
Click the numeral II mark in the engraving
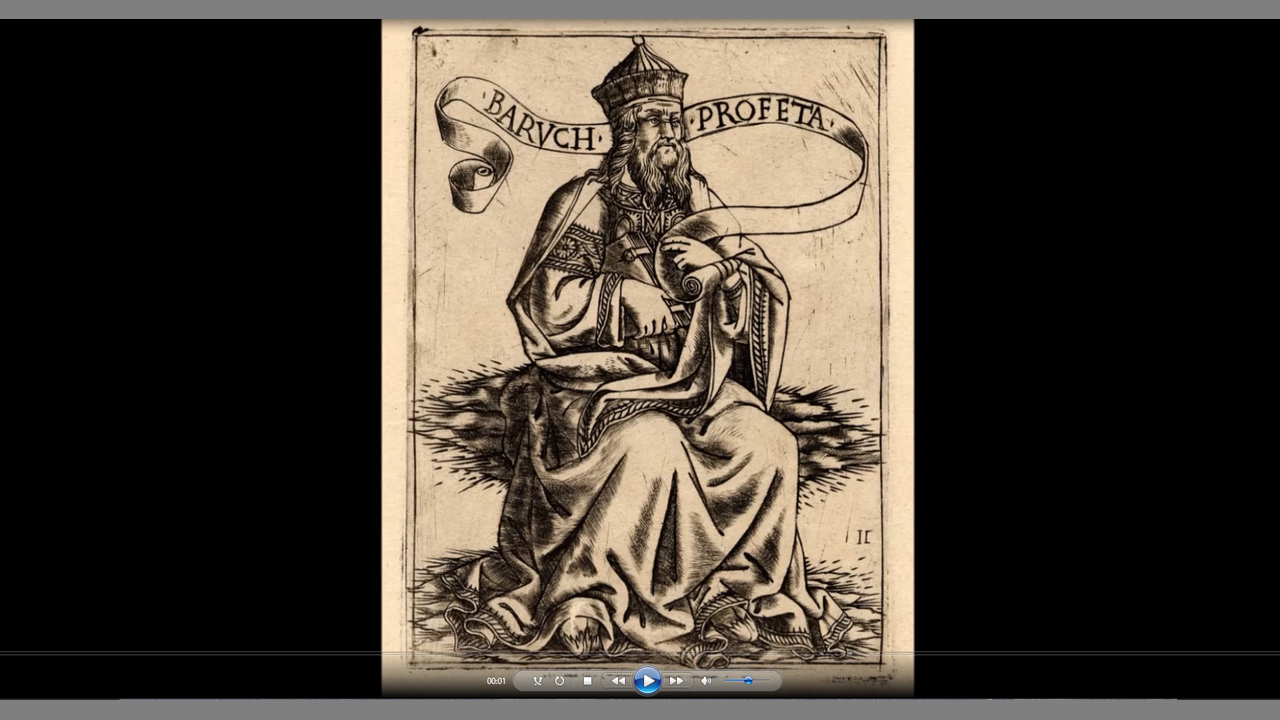[x=864, y=537]
